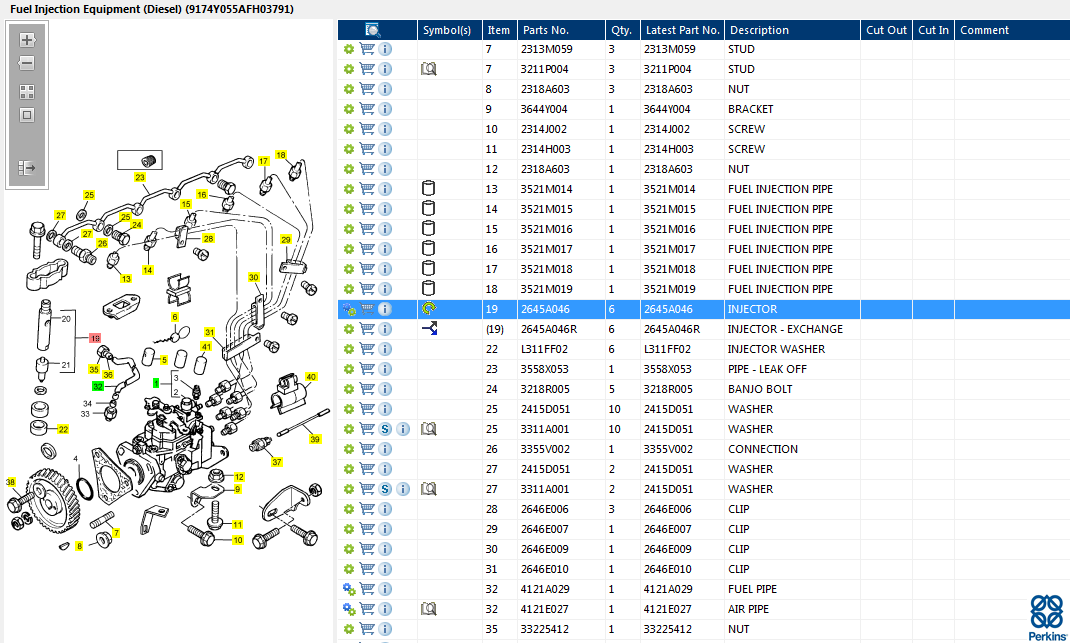Image resolution: width=1070 pixels, height=643 pixels.
Task: Select part number 2646E010
Action: 545,569
